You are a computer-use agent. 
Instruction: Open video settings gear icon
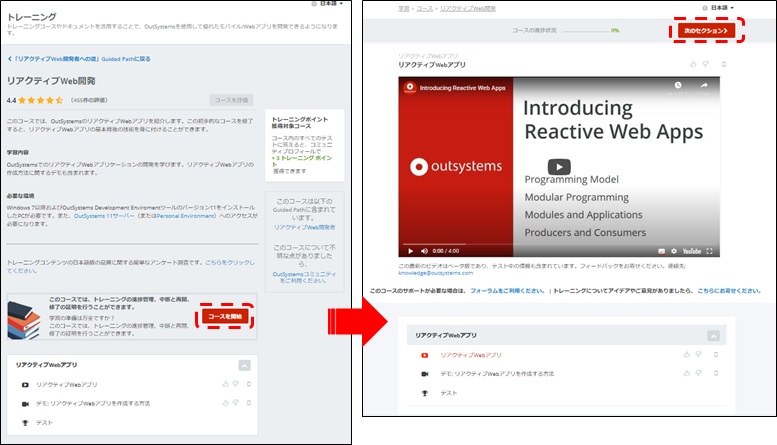(673, 250)
